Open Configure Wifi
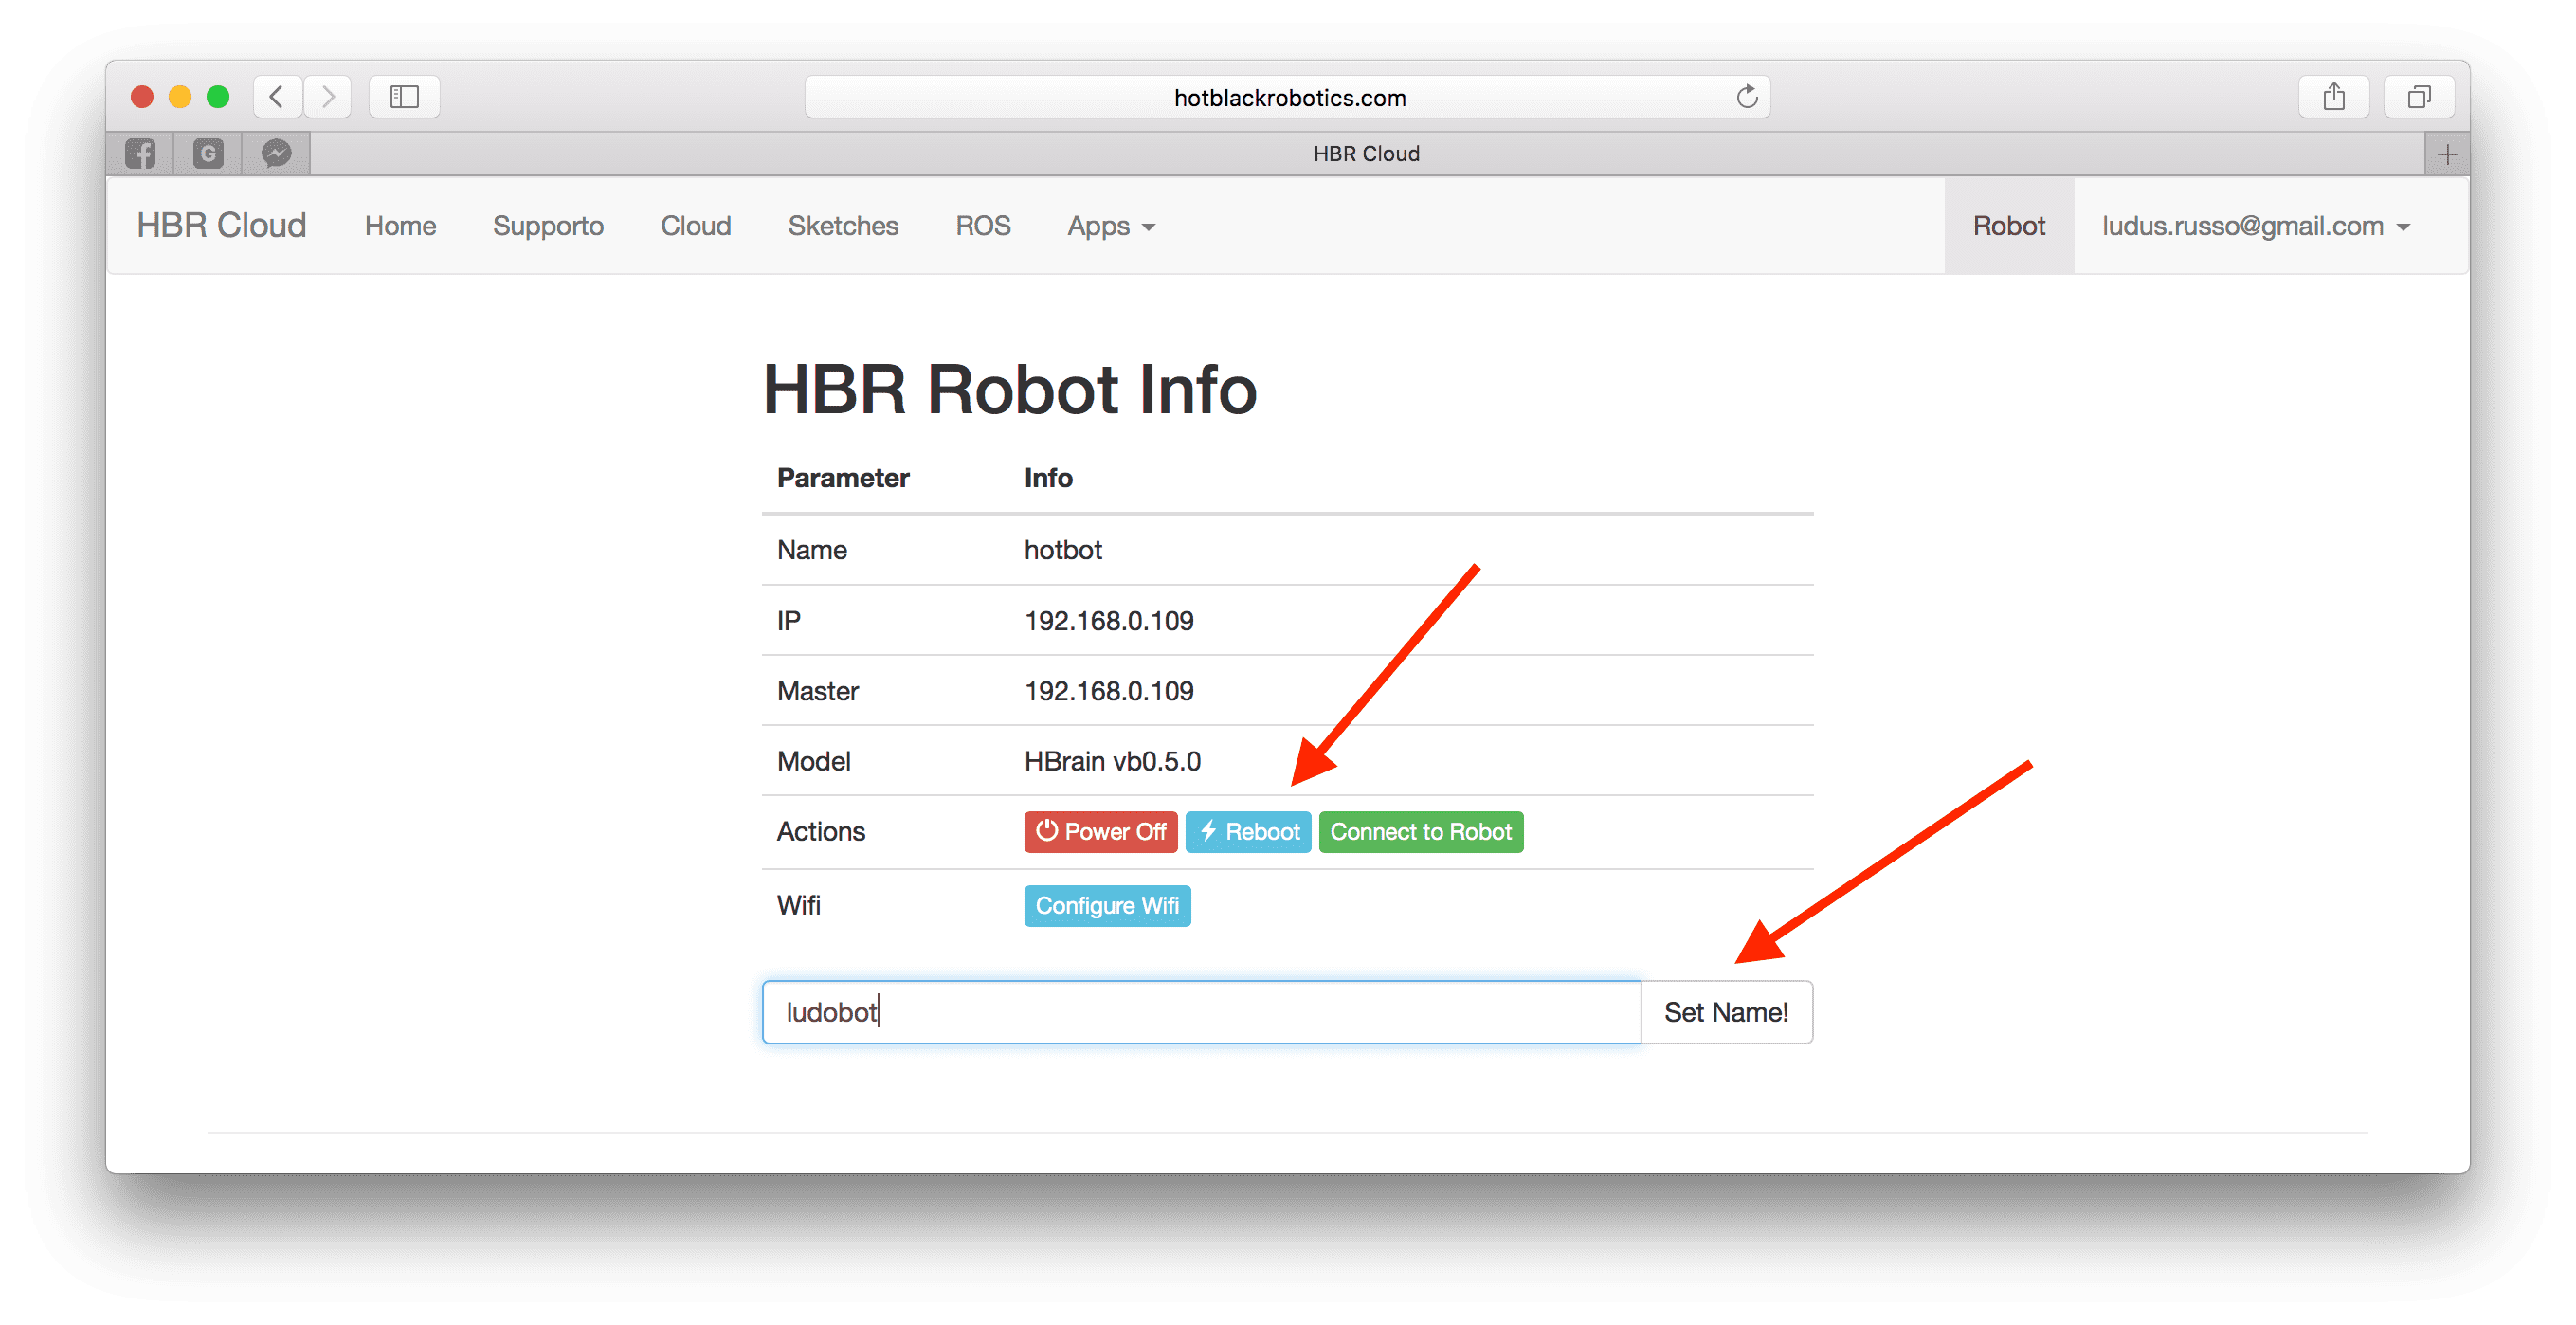The width and height of the screenshot is (2576, 1325). [1106, 906]
